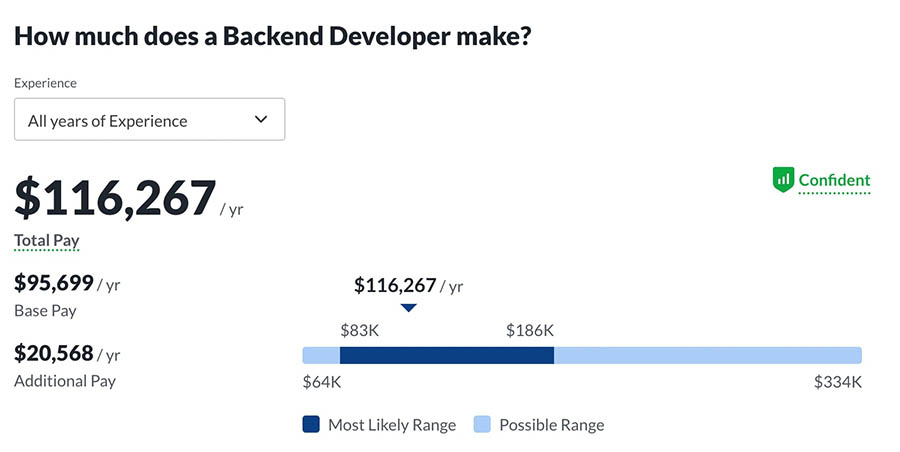900x452 pixels.
Task: Click the $64K minimum label
Action: [322, 381]
